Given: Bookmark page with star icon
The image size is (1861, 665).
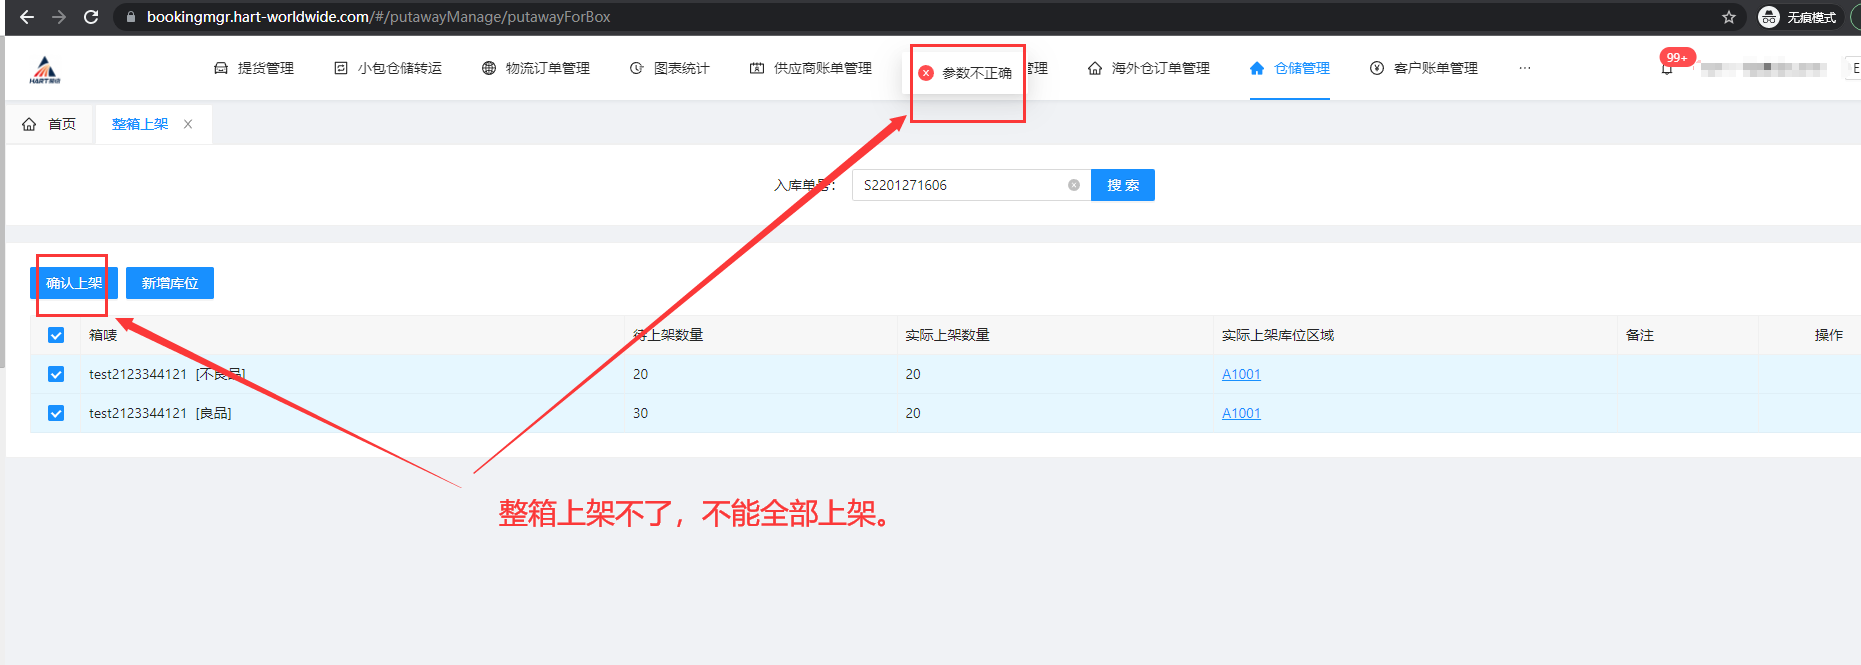Looking at the screenshot, I should (1729, 17).
